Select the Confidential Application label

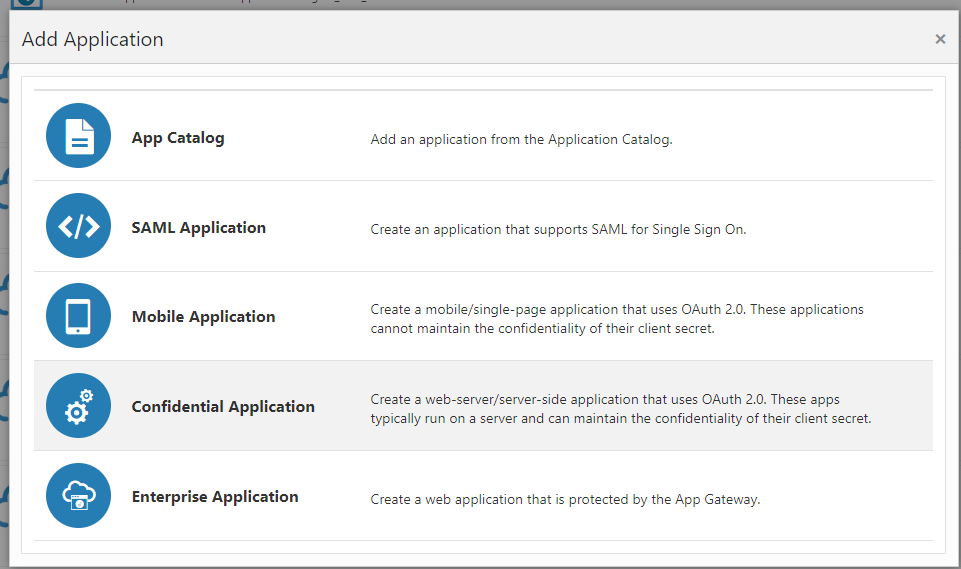point(223,407)
